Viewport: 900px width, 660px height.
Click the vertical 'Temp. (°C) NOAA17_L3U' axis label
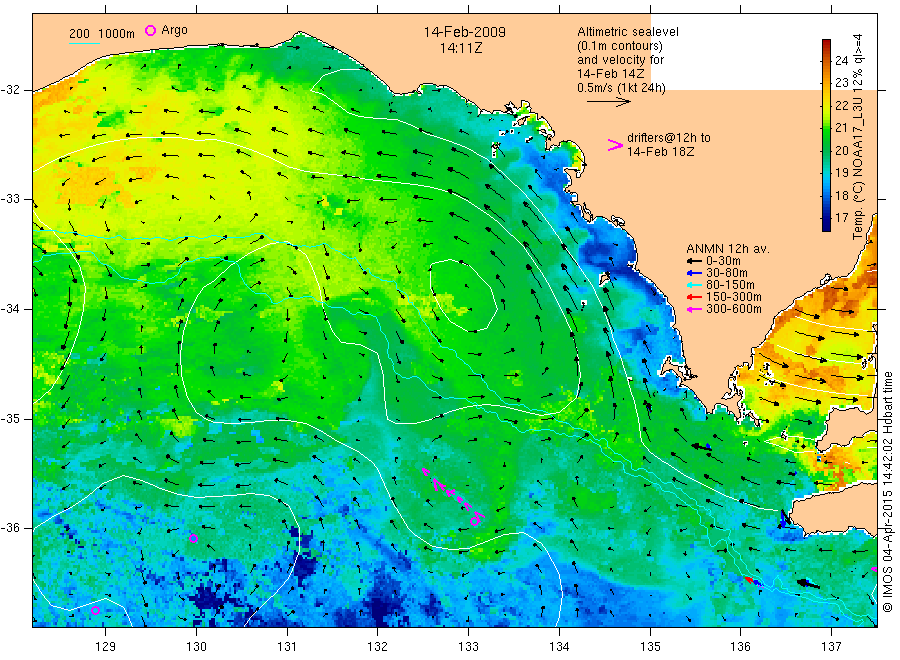858,136
